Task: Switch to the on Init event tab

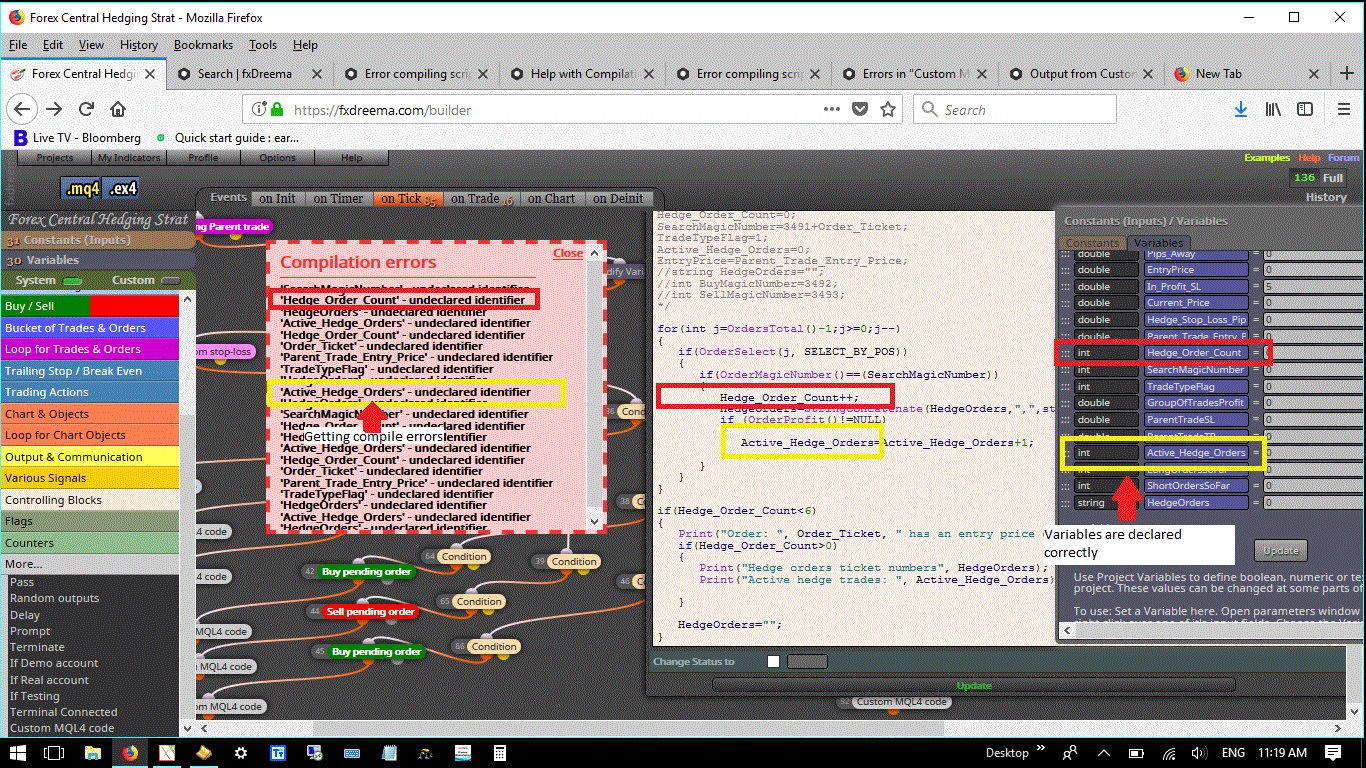Action: coord(277,198)
